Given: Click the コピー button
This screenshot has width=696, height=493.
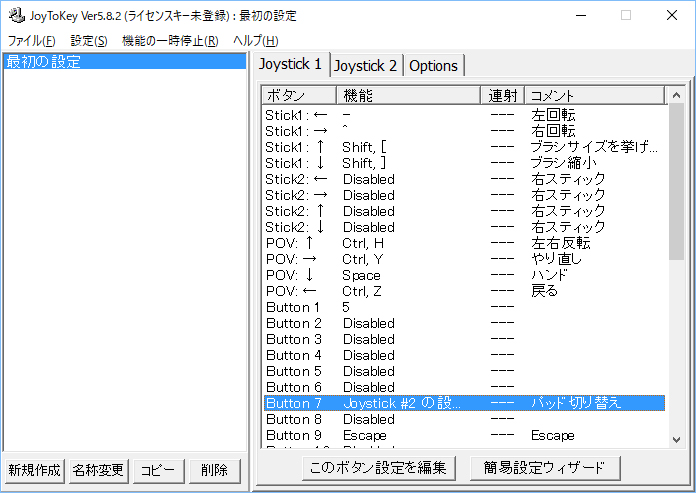Looking at the screenshot, I should pos(158,470).
